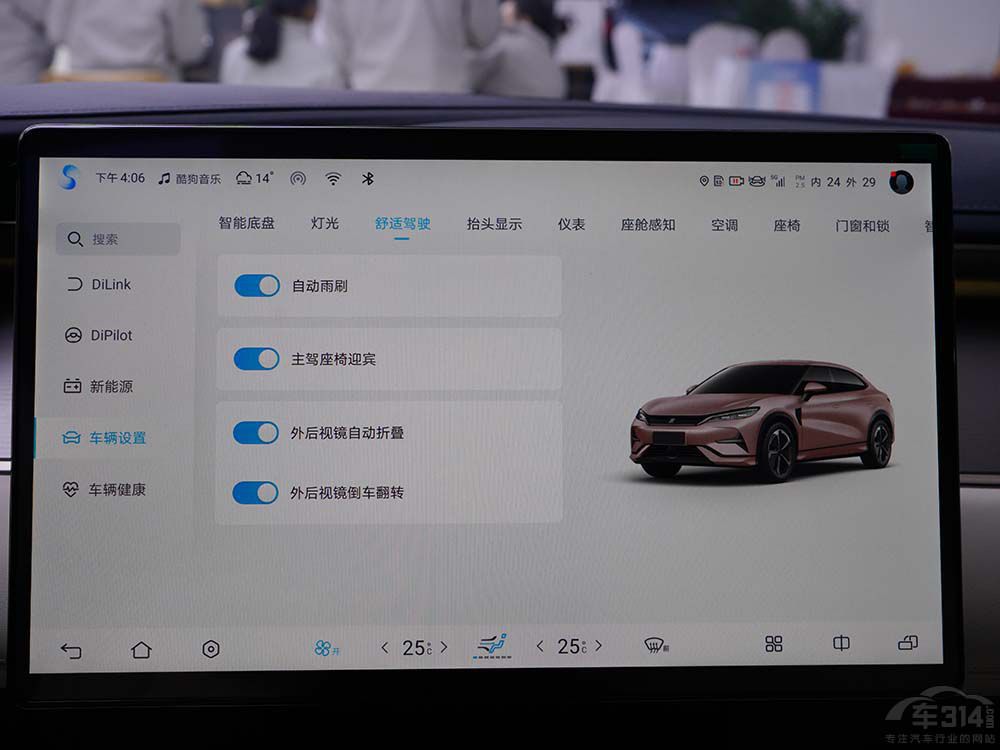
Task: Tap the A/C fan icon
Action: point(324,648)
